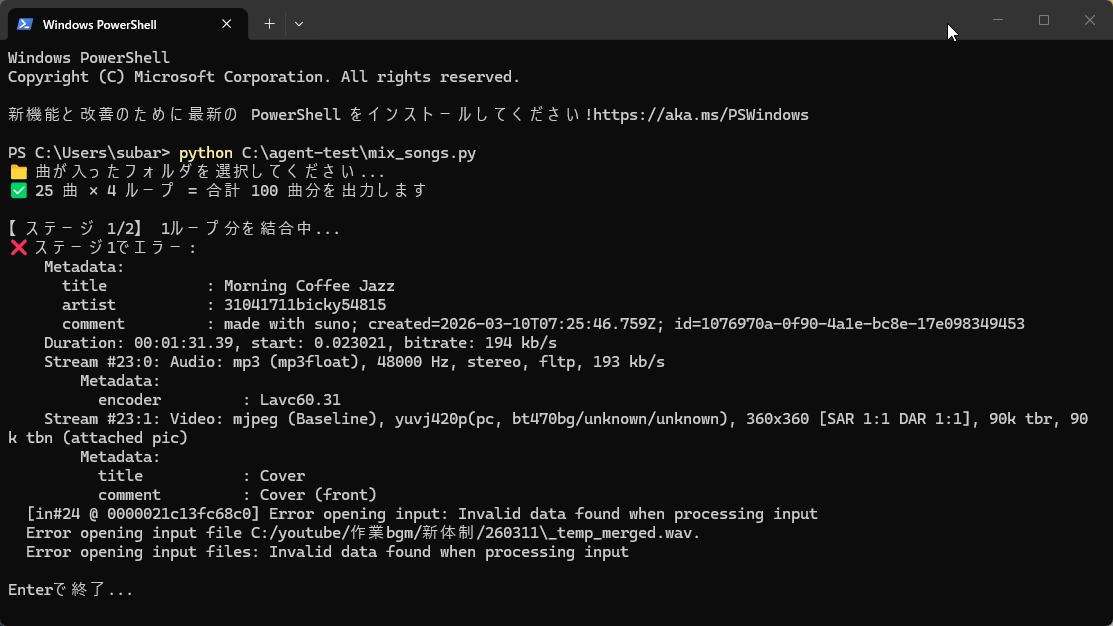Click the "Enterで終了..." prompt line
The height and width of the screenshot is (626, 1113).
70,590
